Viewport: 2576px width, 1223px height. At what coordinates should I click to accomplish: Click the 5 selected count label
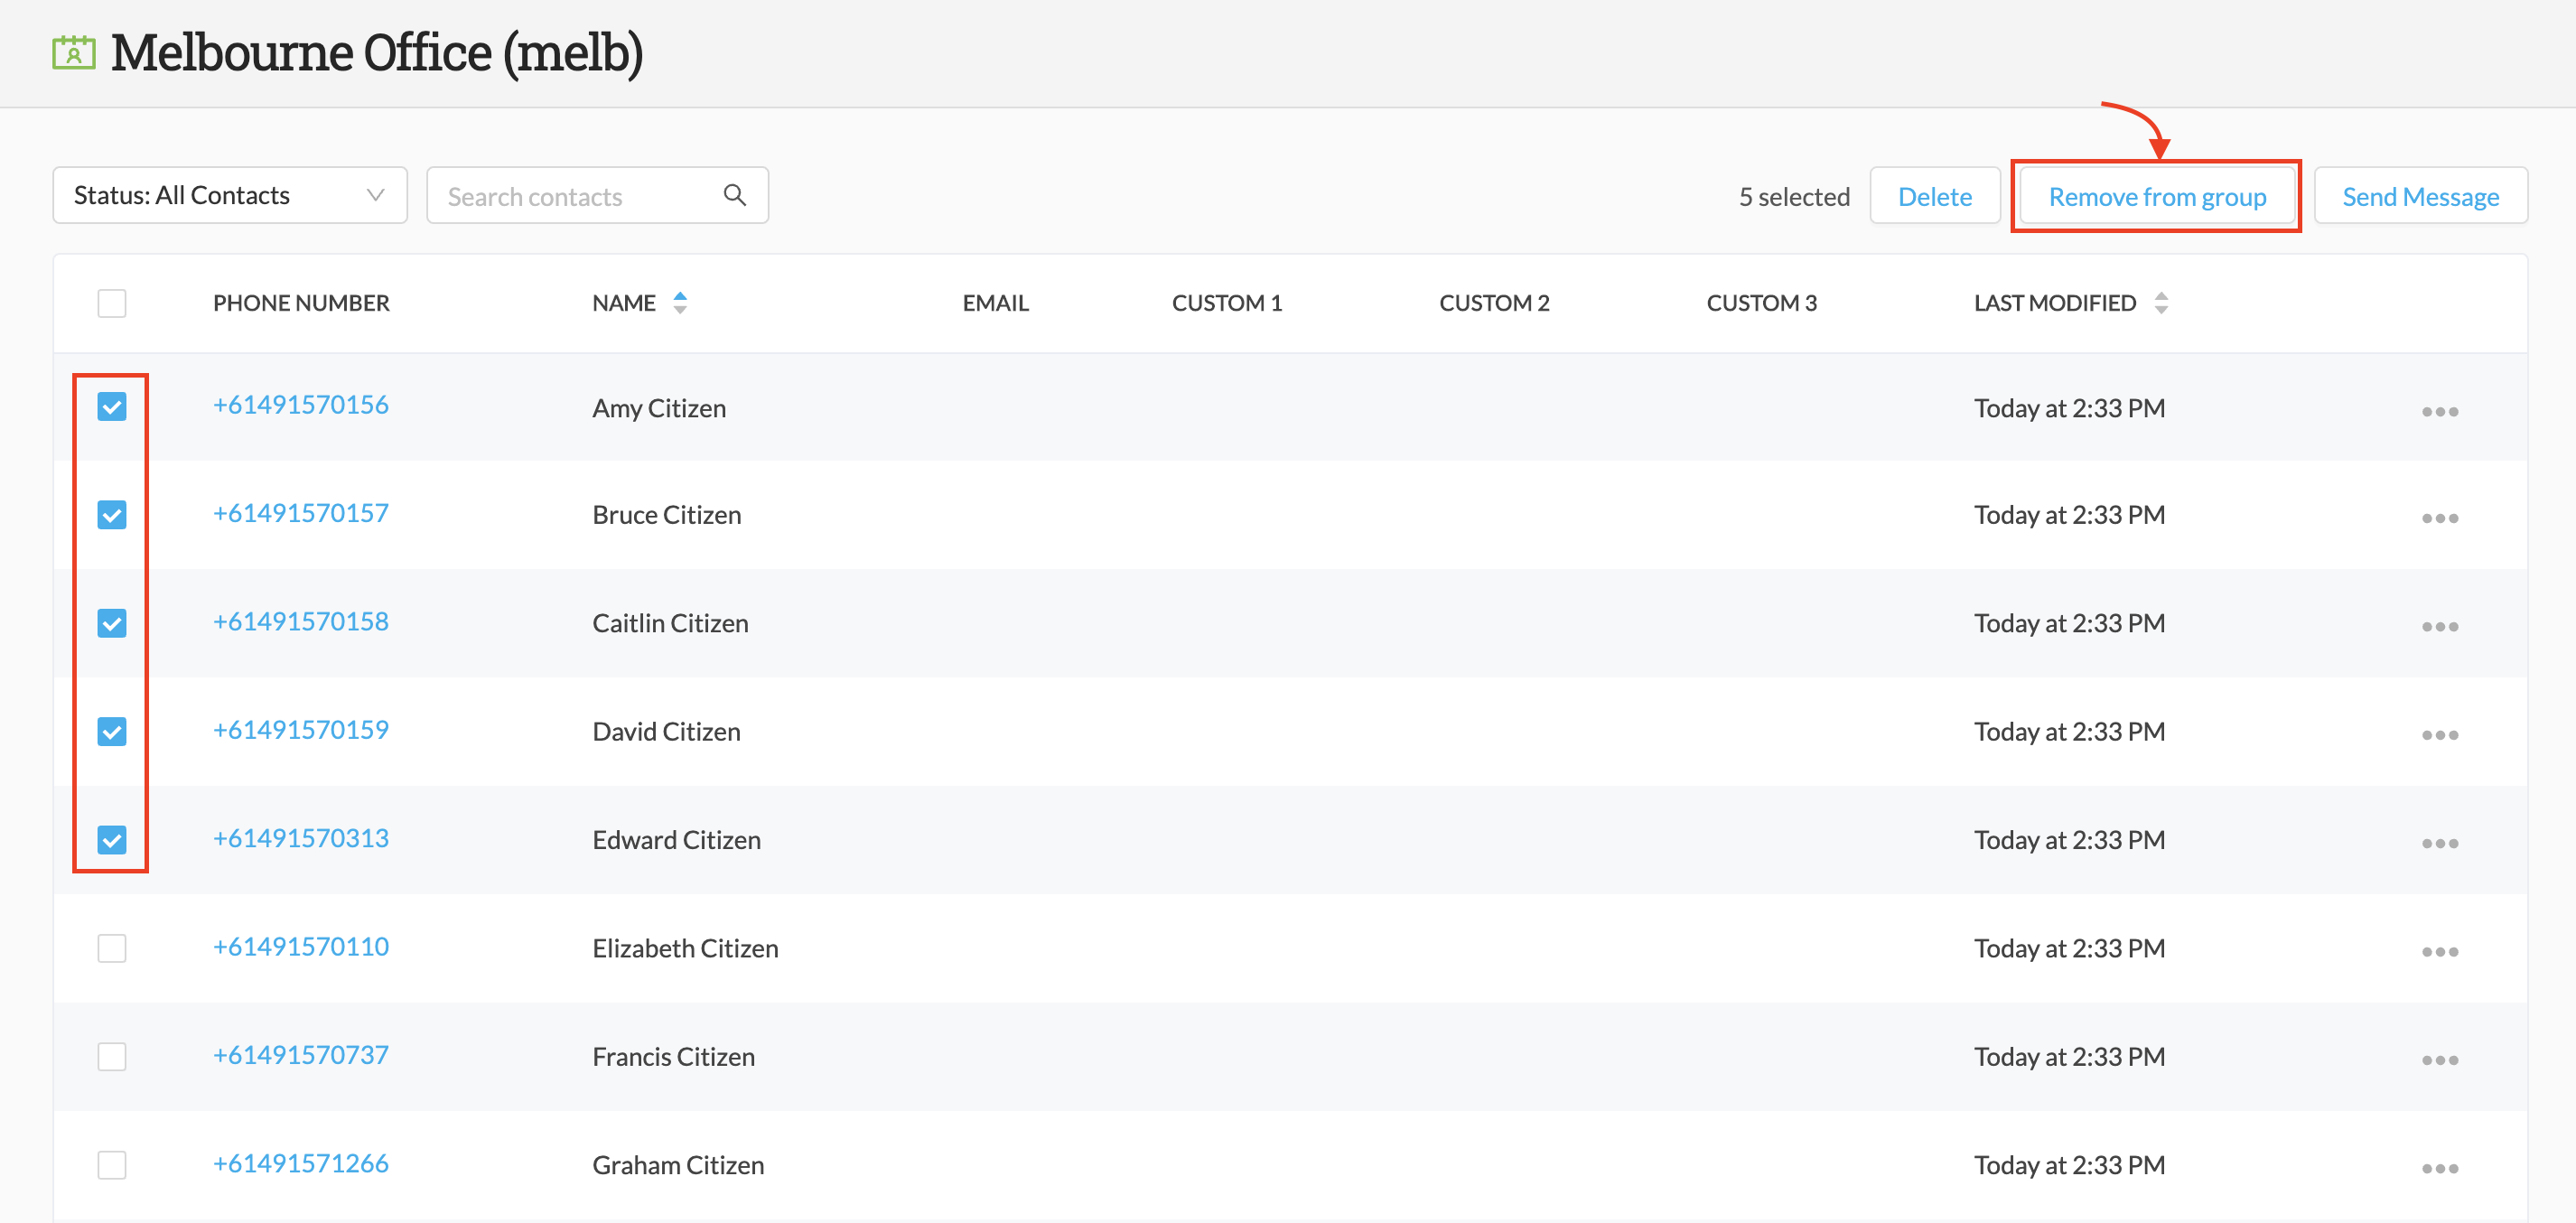[1794, 197]
